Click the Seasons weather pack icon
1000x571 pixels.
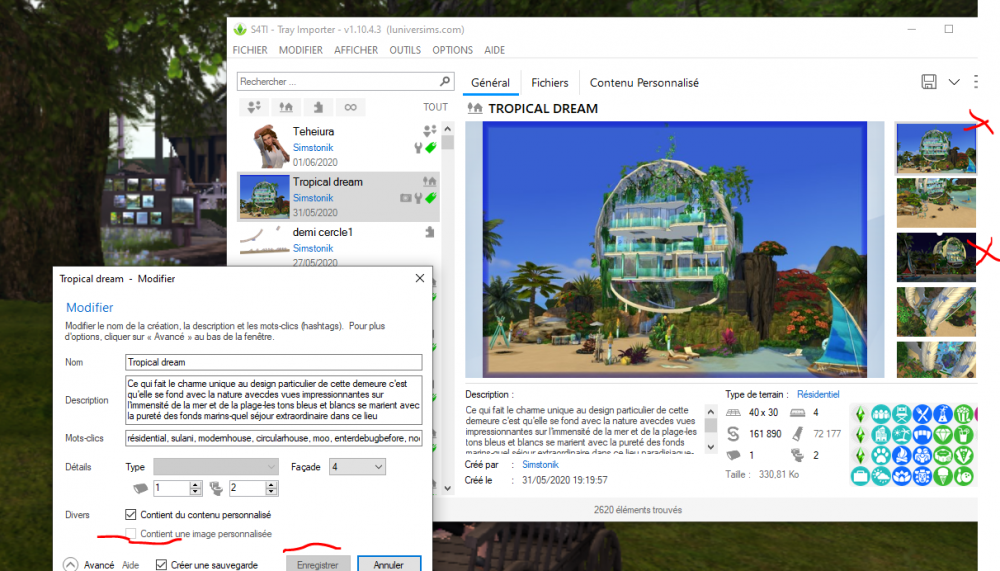(x=881, y=476)
